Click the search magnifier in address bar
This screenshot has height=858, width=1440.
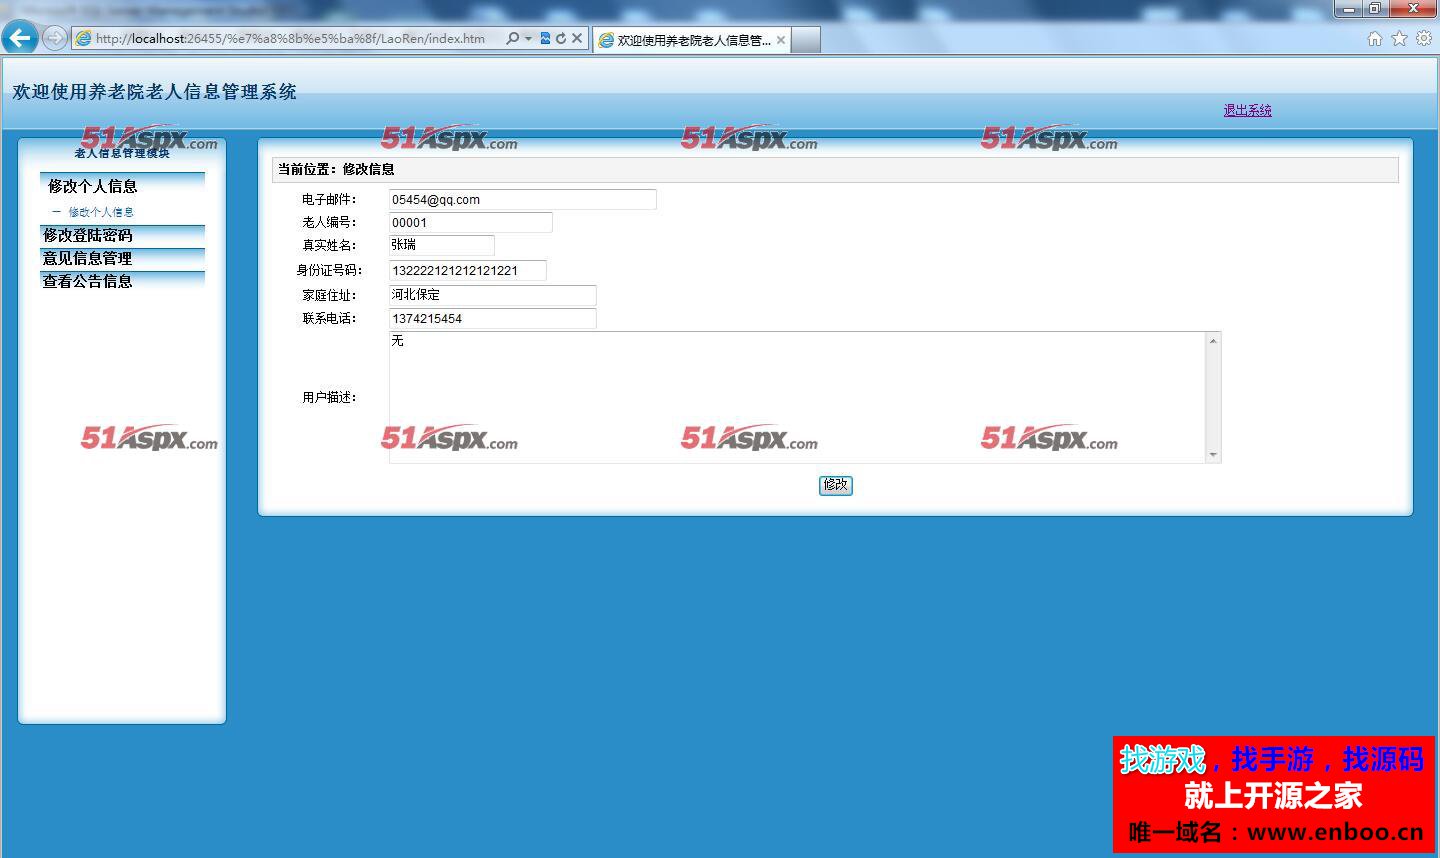click(513, 38)
